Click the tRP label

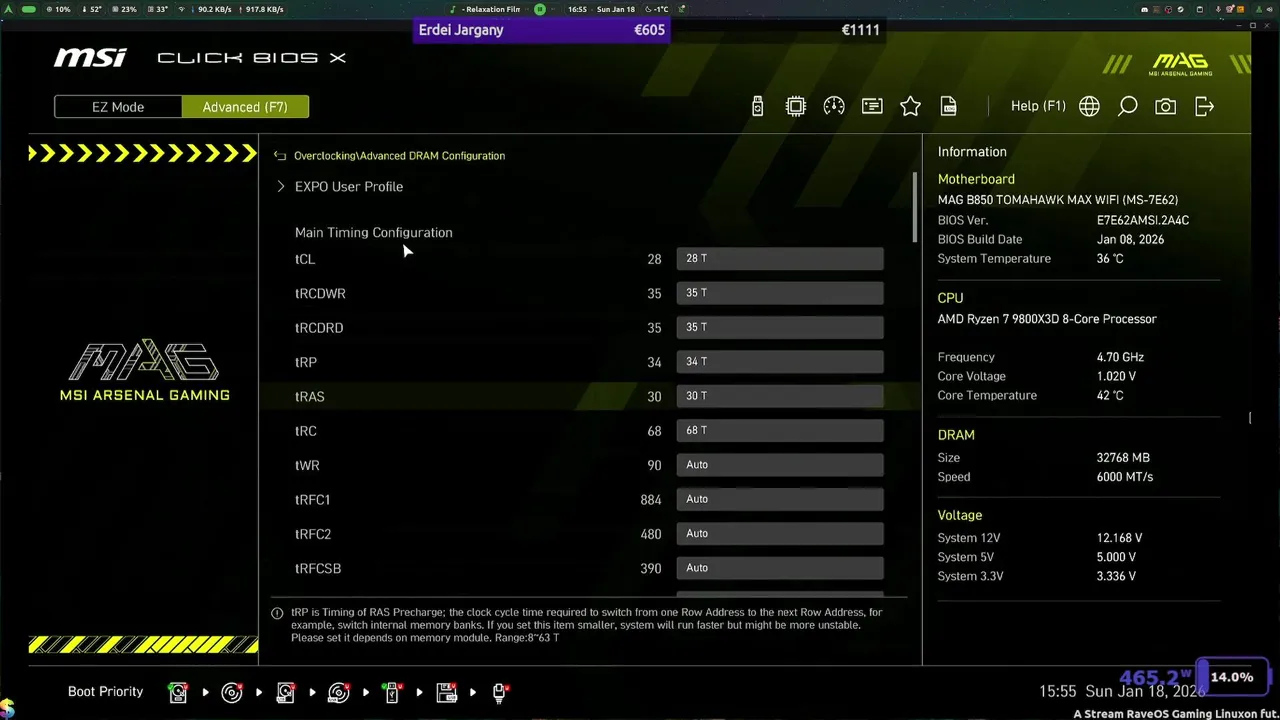click(306, 362)
